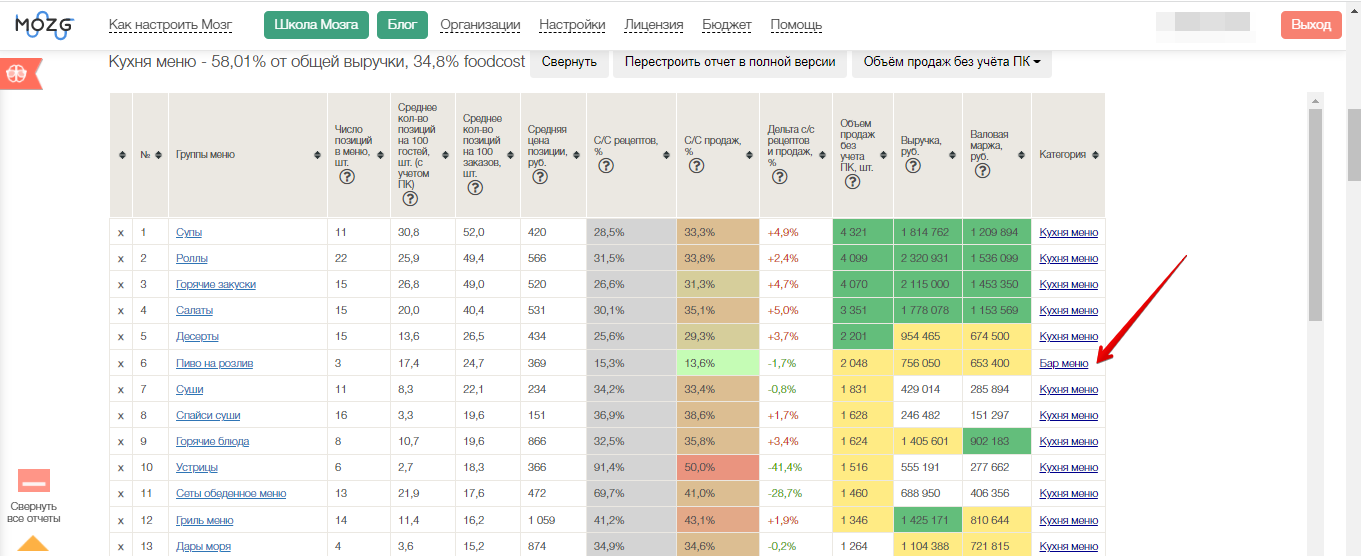Sort by № column arrows

[161, 155]
